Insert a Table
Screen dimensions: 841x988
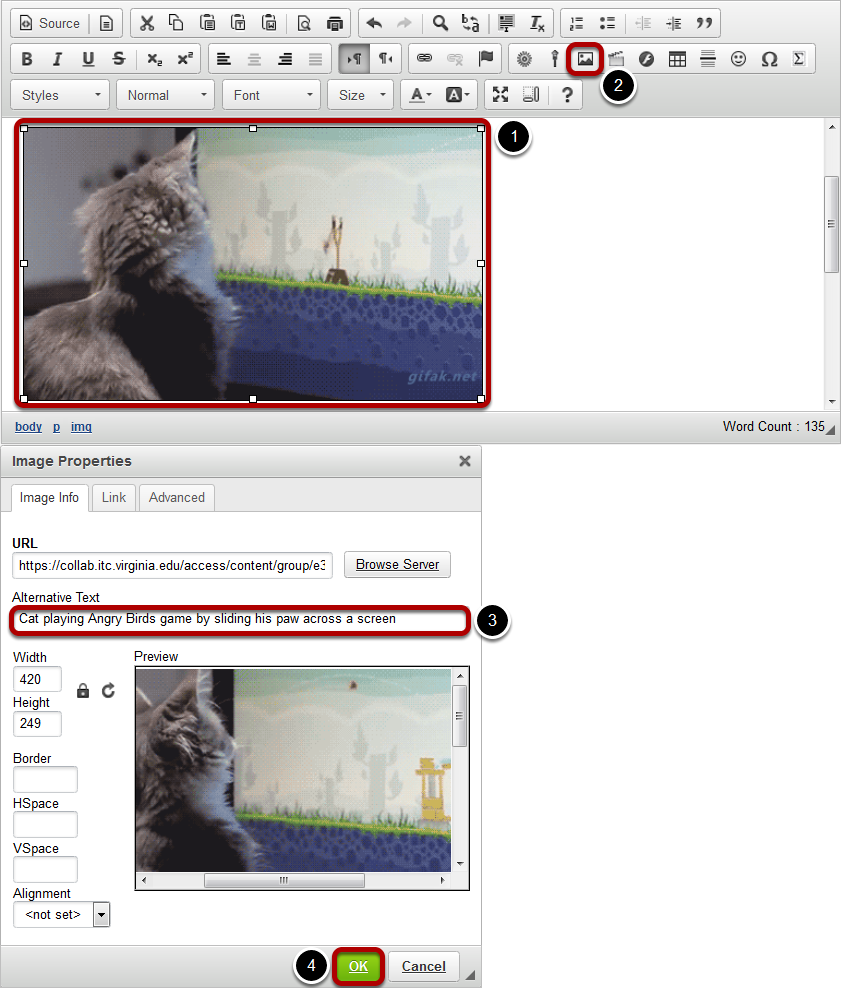tap(677, 59)
